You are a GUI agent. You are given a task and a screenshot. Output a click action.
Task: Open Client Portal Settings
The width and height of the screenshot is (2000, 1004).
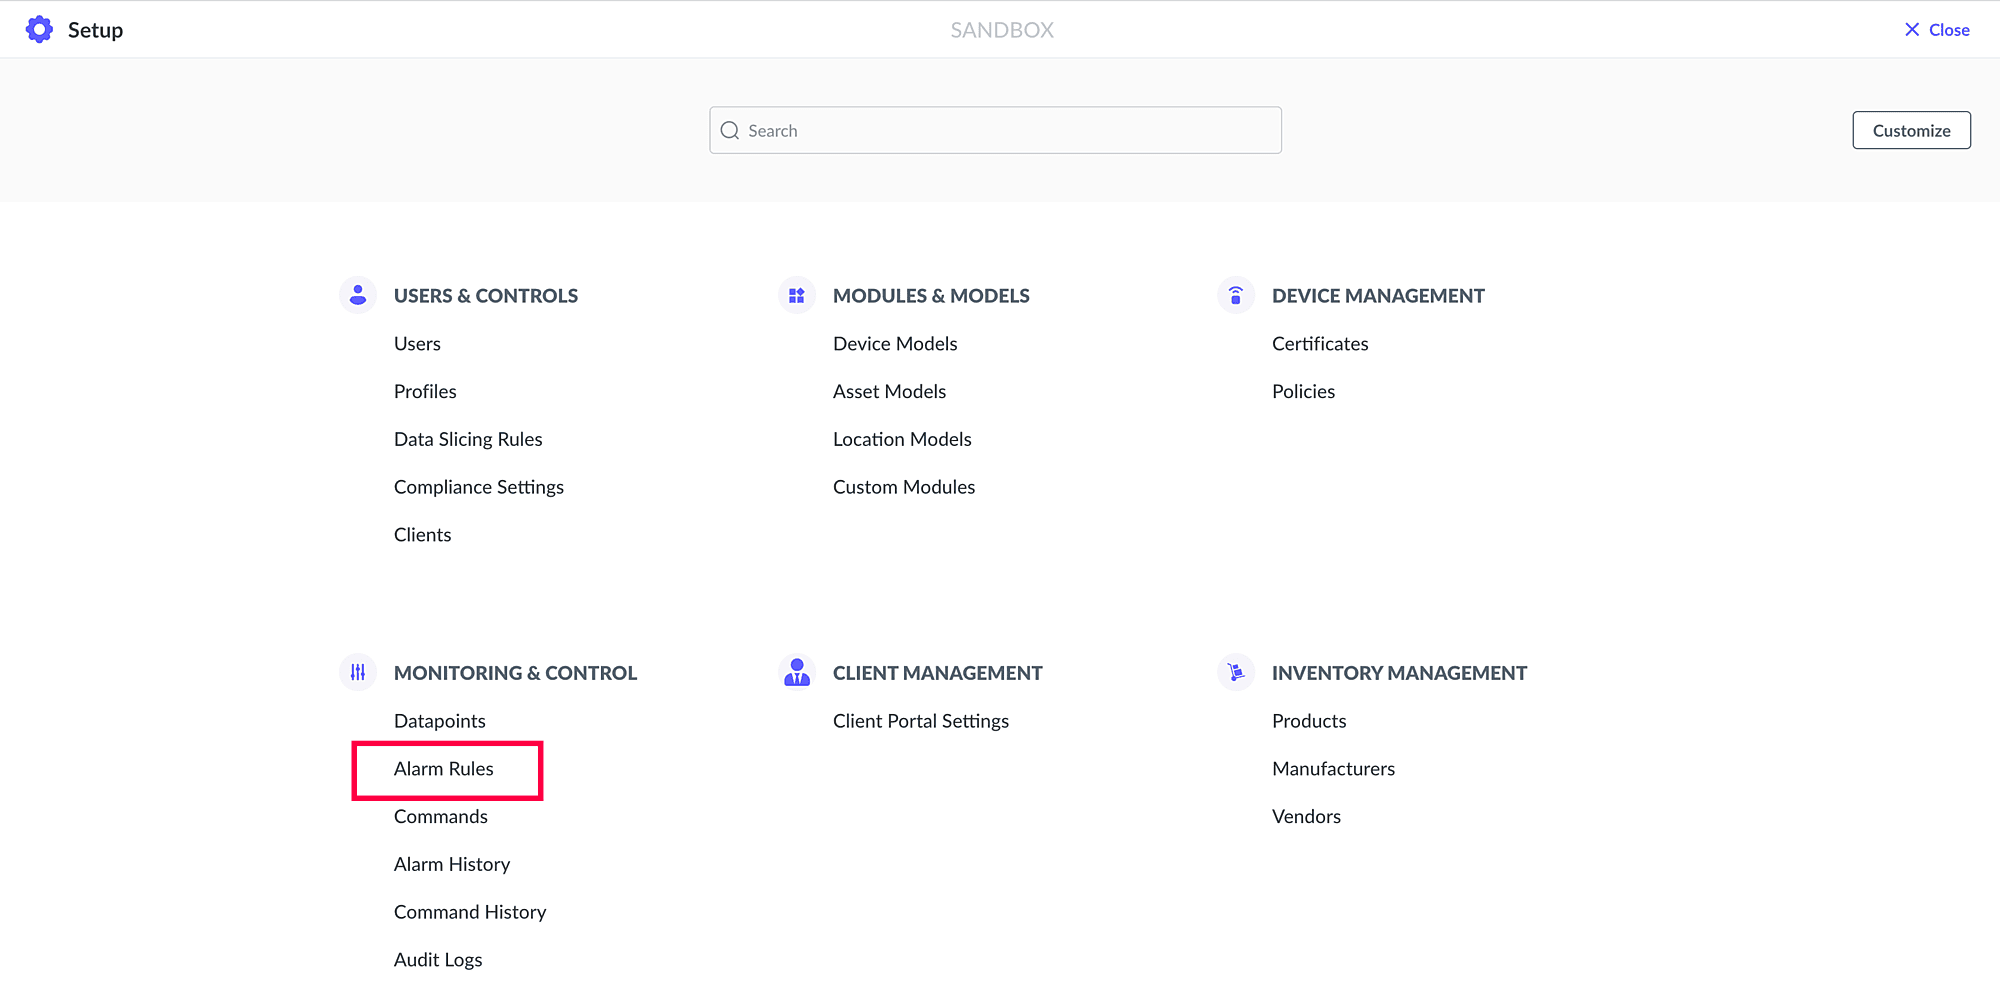click(x=921, y=721)
